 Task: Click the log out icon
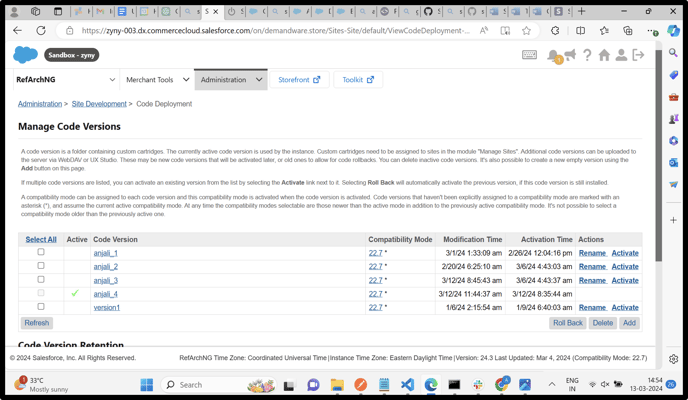coord(638,55)
